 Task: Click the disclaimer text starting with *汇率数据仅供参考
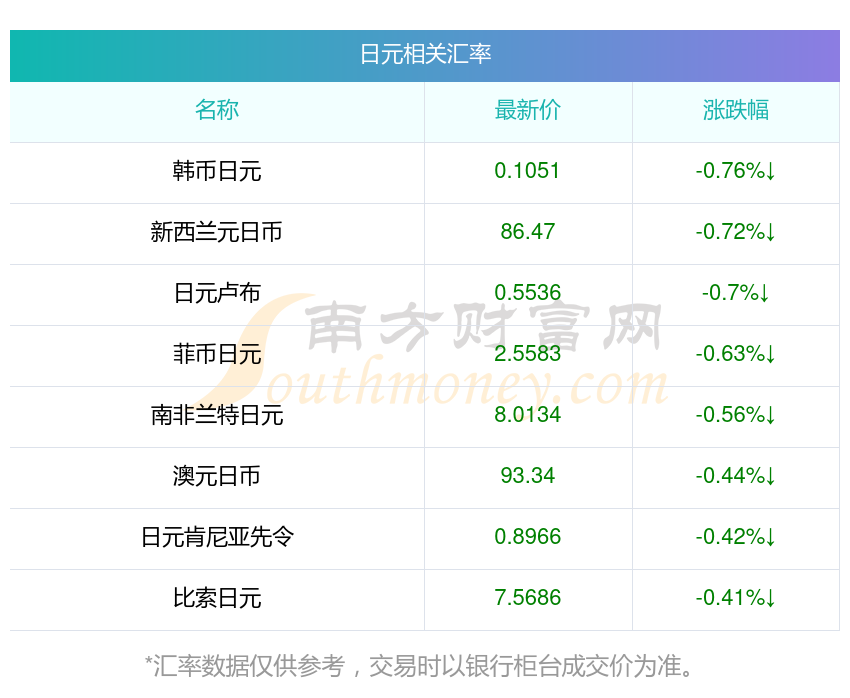[x=419, y=666]
